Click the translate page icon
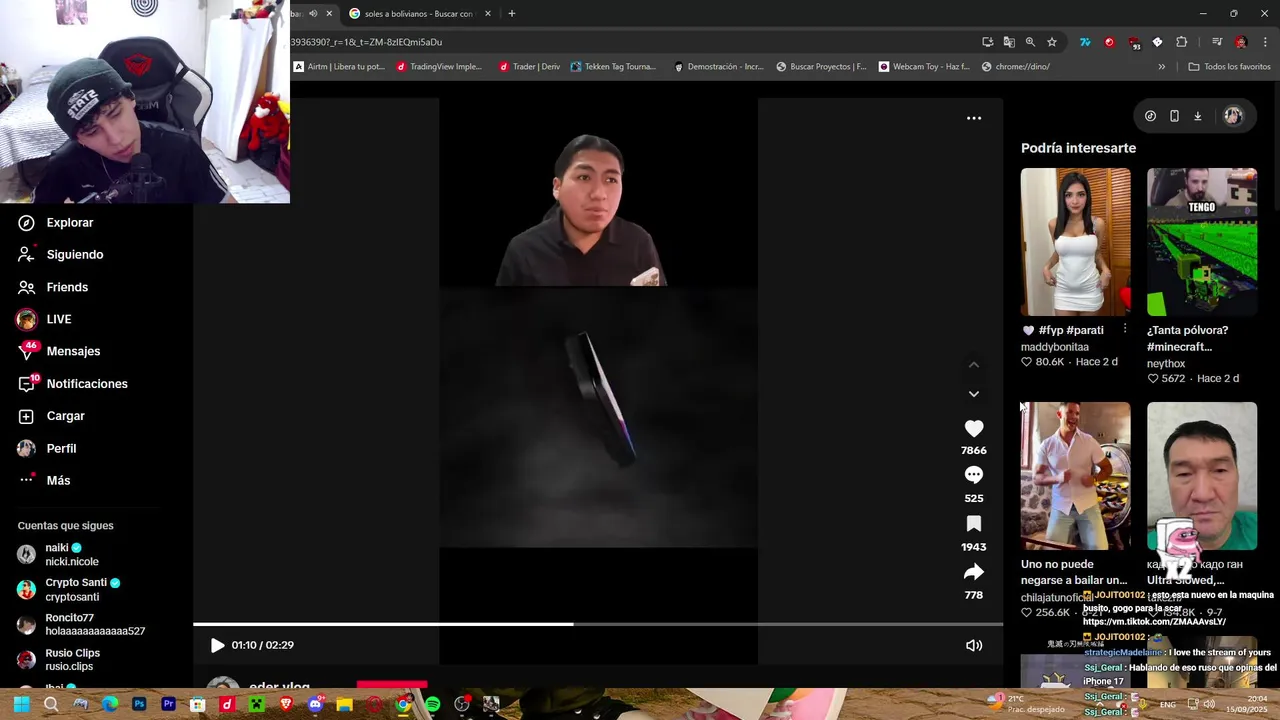Screen dimensions: 1280x720 (x=1009, y=42)
